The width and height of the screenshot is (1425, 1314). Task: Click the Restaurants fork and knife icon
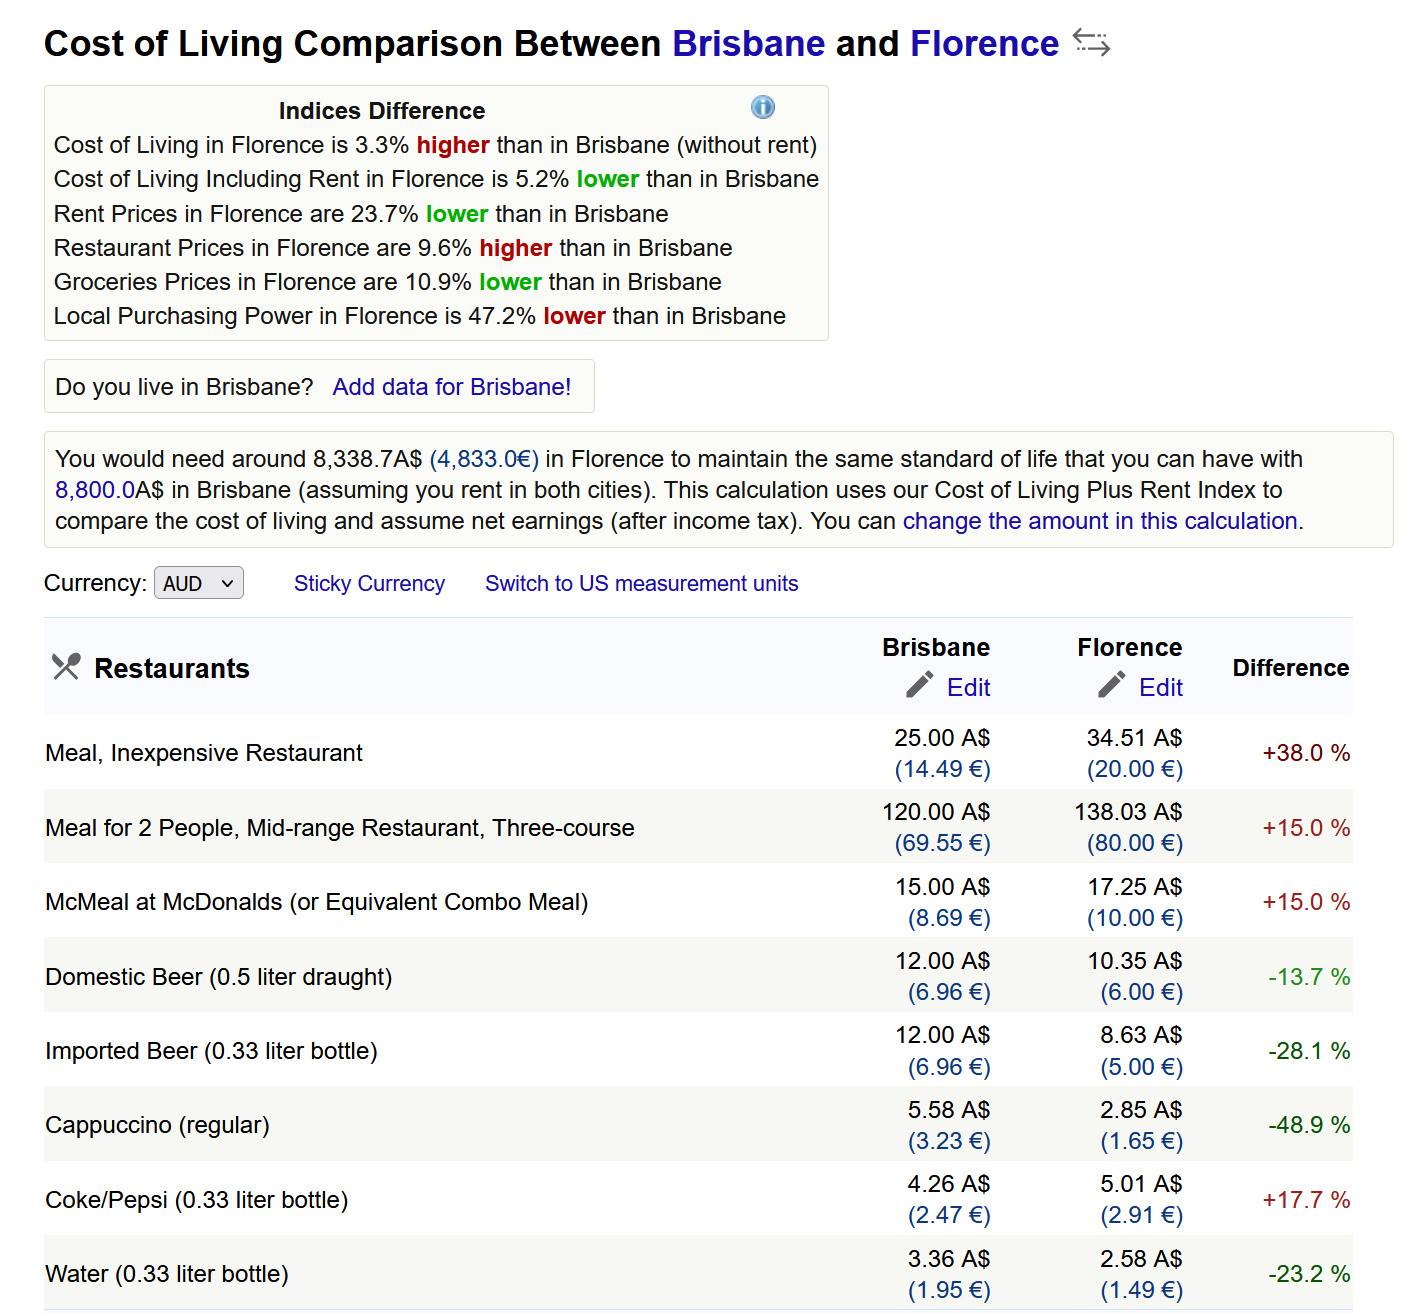[66, 667]
